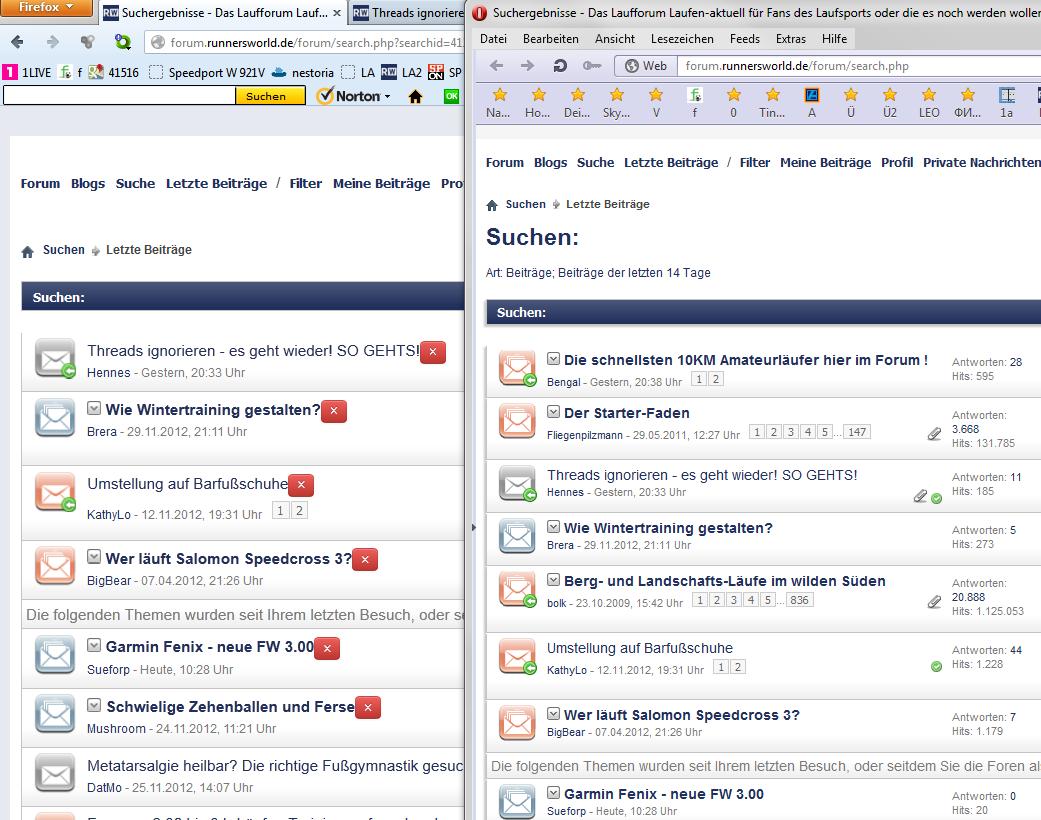Click red X next to Wie Wintertraining gestalten
The width and height of the screenshot is (1041, 820).
click(x=334, y=411)
